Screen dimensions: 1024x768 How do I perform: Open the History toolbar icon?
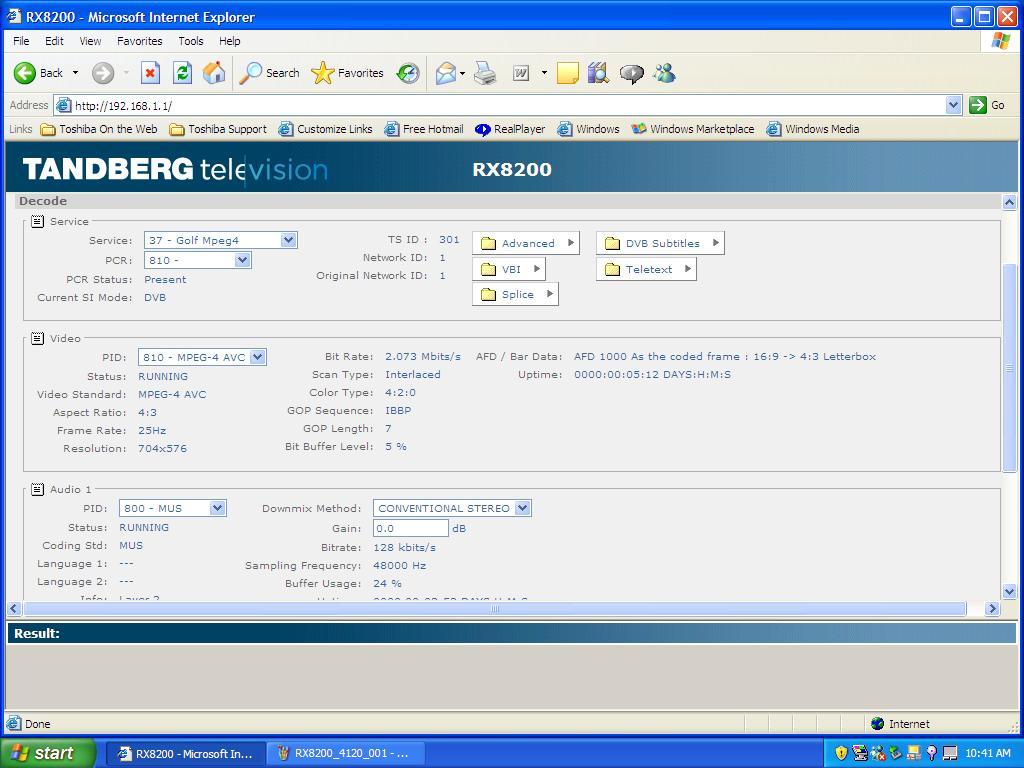408,73
